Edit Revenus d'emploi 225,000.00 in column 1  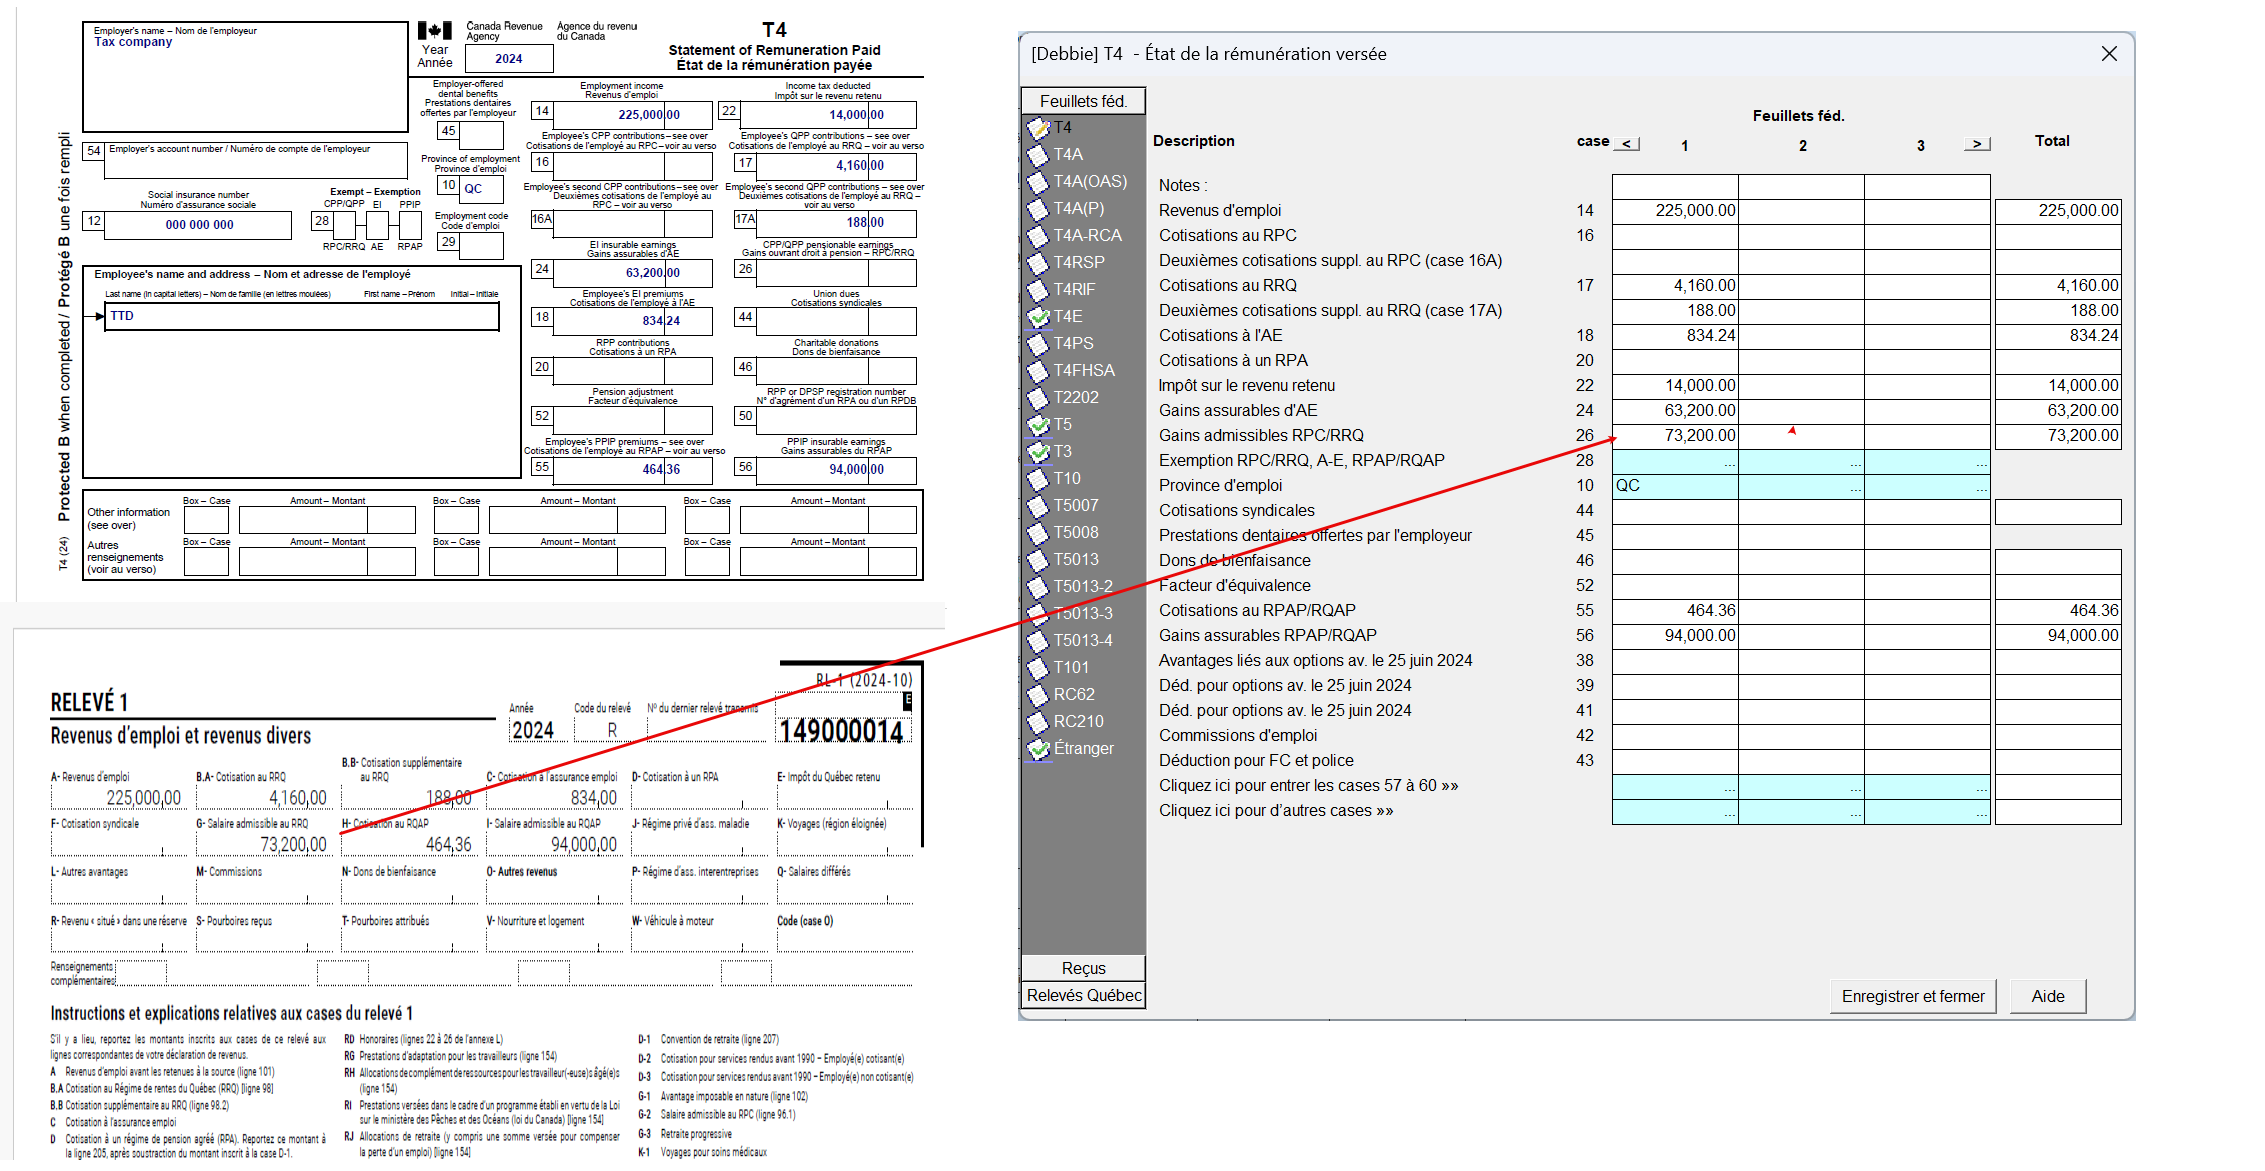1675,211
